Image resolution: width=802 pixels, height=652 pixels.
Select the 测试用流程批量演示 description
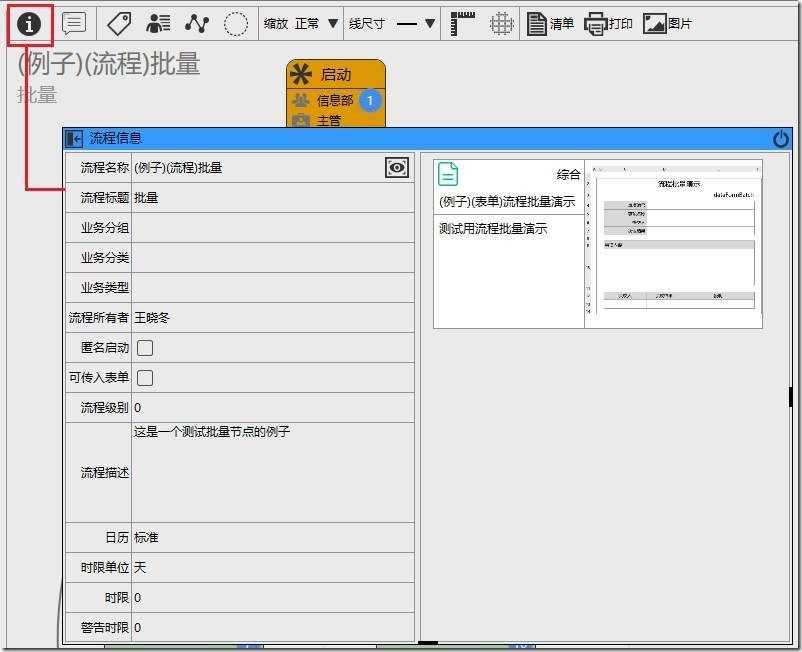(x=493, y=229)
